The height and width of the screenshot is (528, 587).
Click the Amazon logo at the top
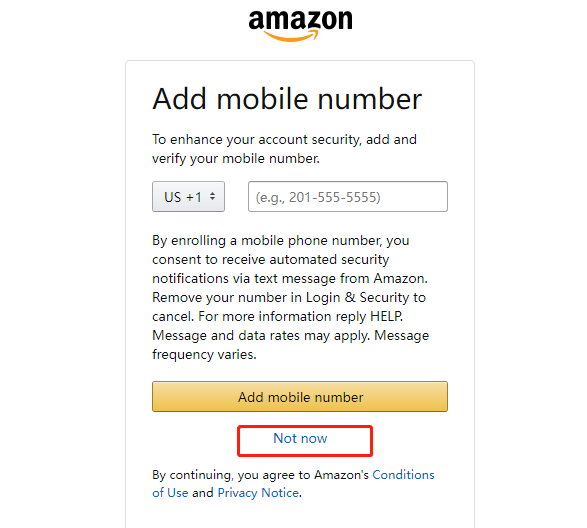[300, 25]
